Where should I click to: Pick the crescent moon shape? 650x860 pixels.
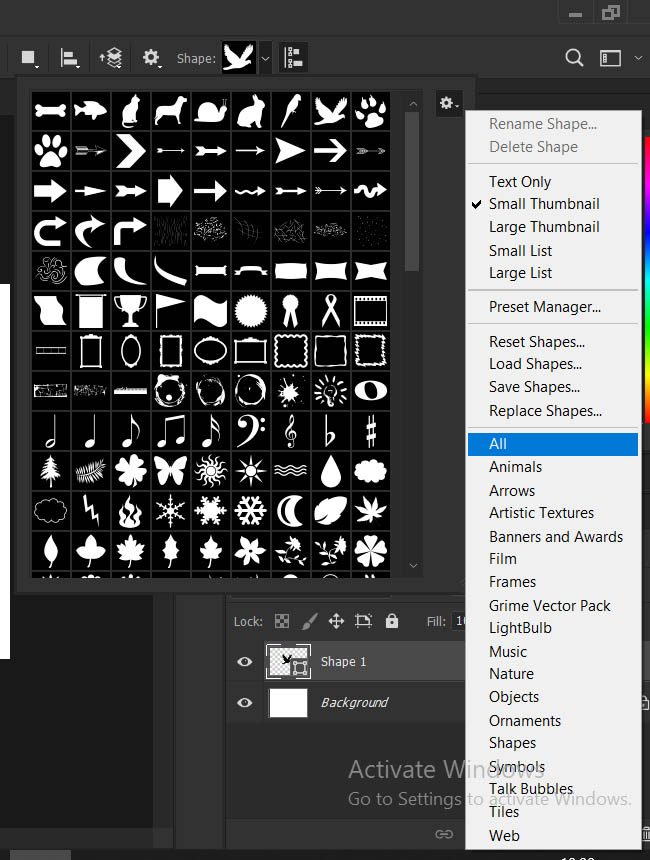pos(291,511)
